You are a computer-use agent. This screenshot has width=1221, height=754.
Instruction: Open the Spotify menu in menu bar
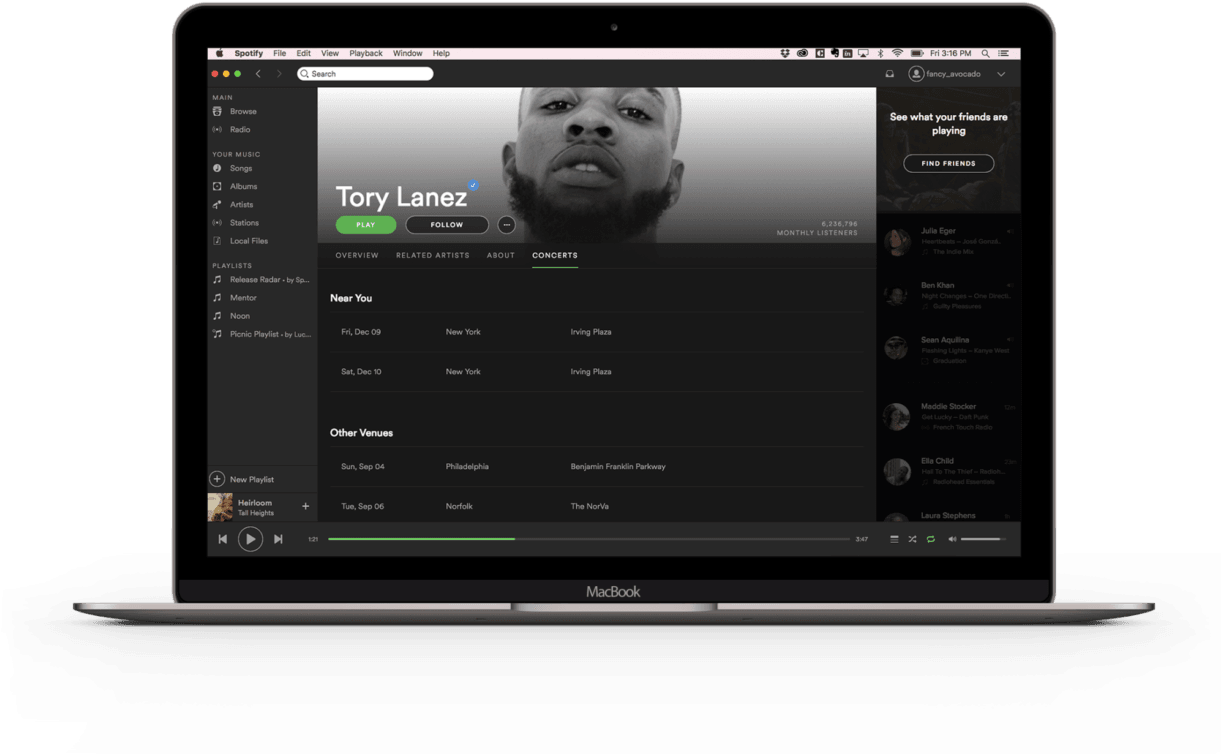pos(249,53)
